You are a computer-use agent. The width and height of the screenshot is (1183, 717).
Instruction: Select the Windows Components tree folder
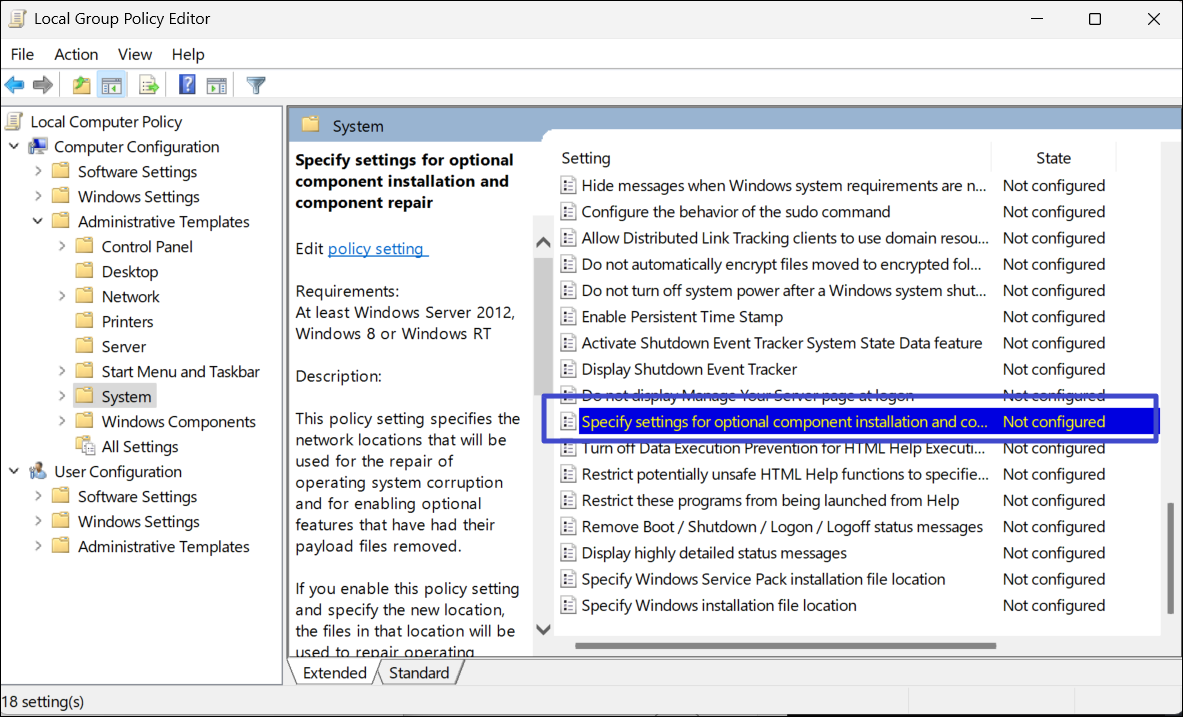[178, 422]
